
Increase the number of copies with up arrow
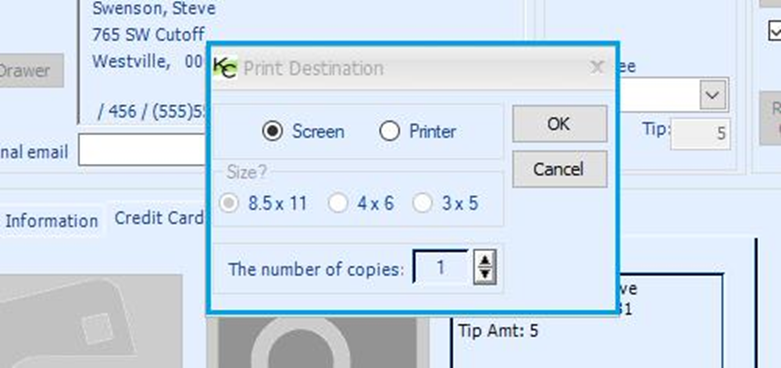click(x=485, y=258)
